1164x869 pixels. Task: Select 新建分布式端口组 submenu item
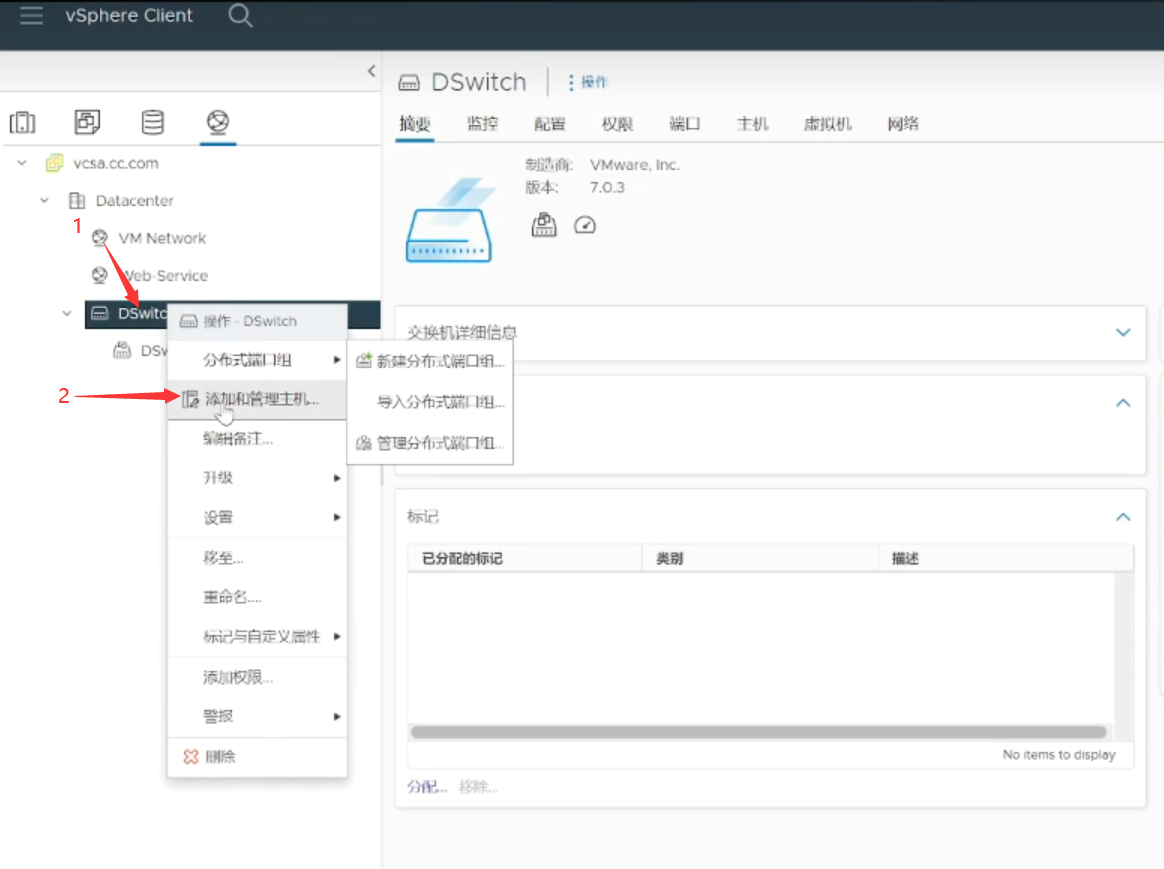click(x=431, y=361)
